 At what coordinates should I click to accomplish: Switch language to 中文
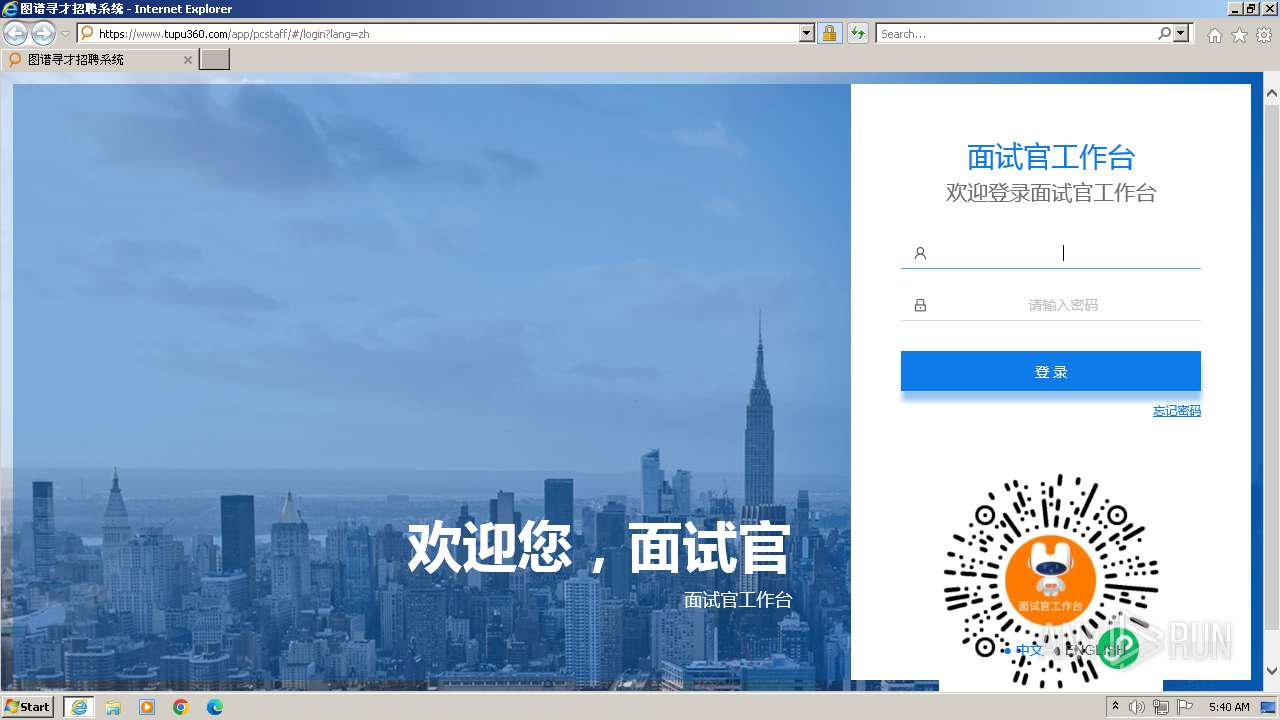(1029, 650)
